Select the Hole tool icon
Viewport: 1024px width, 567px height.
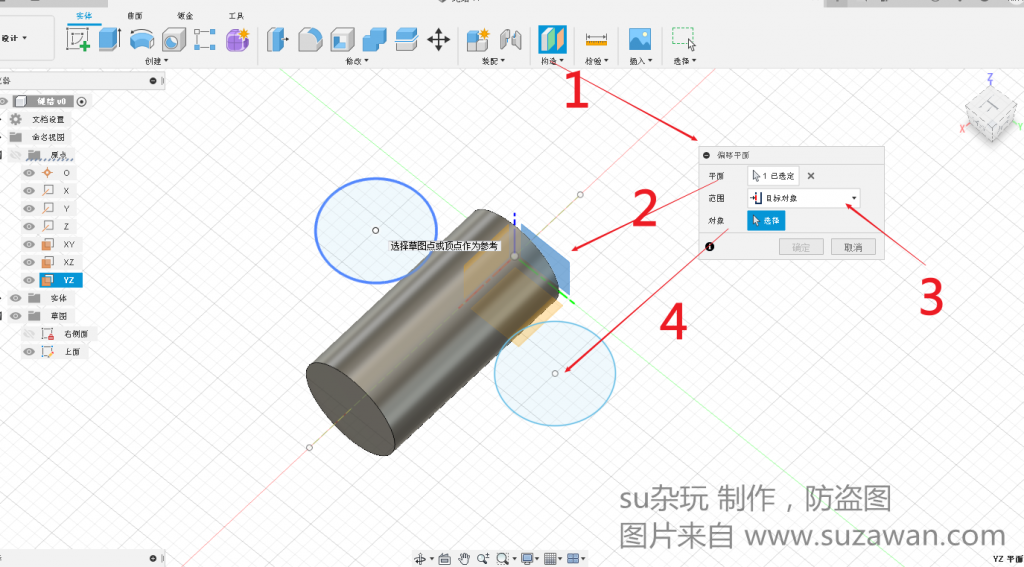[x=173, y=39]
